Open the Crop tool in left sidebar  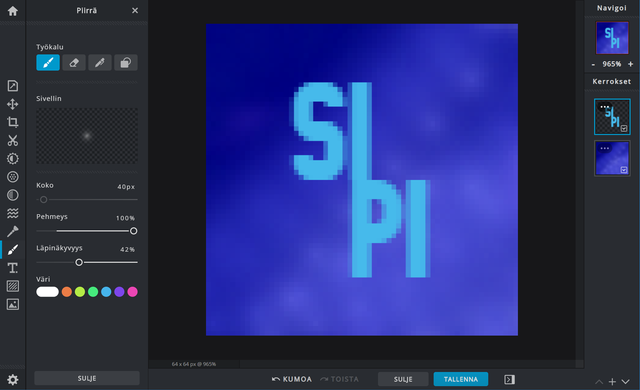tap(13, 122)
